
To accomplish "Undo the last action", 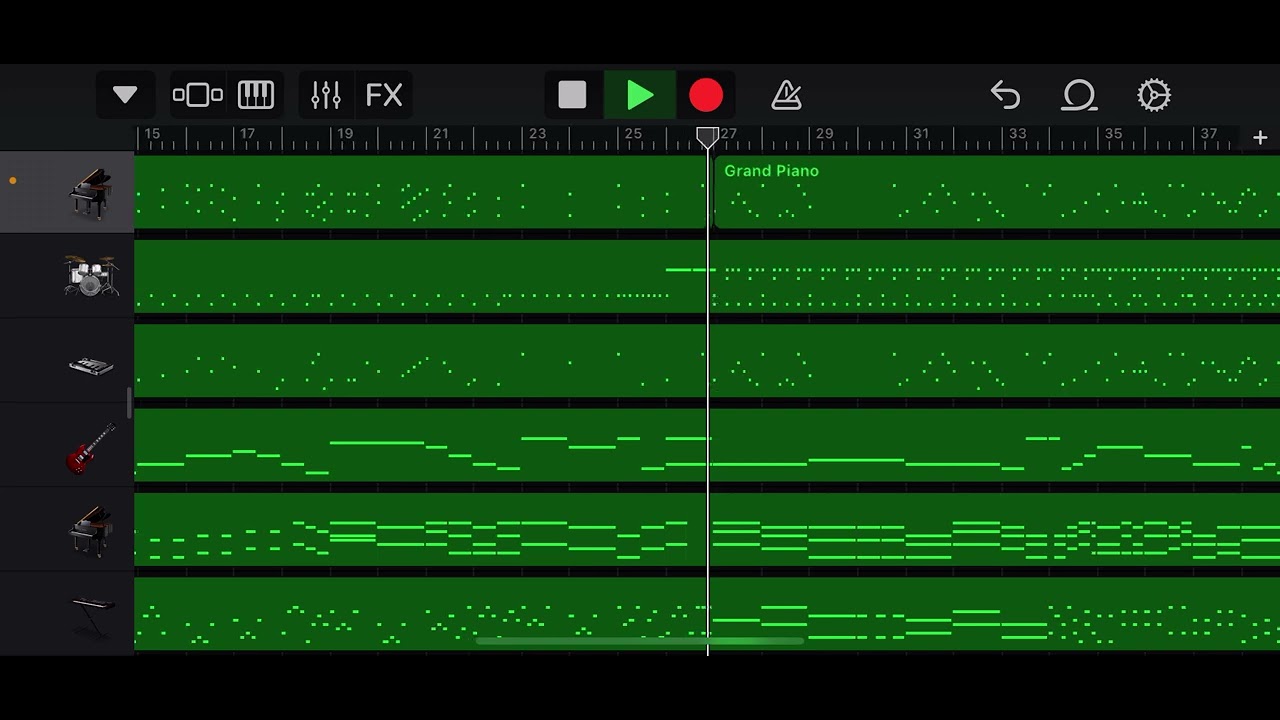I will pyautogui.click(x=1005, y=95).
